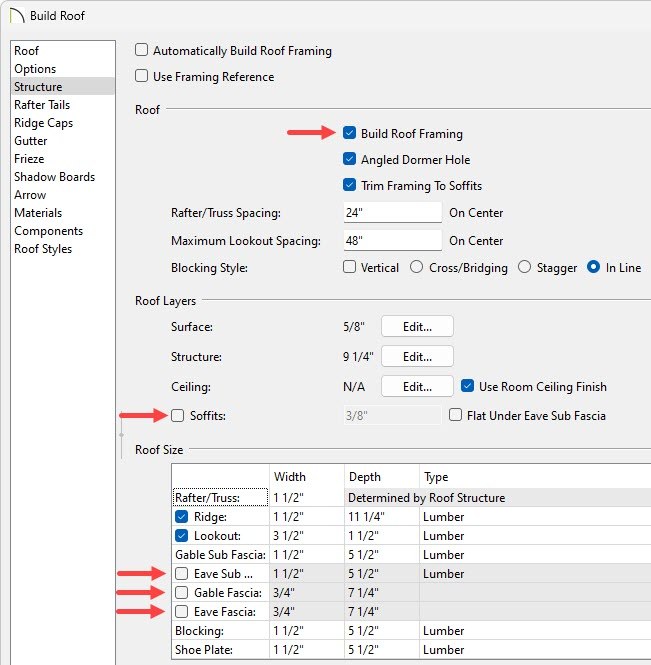Uncheck Build Roof Framing
Viewport: 651px width, 665px height.
[349, 133]
